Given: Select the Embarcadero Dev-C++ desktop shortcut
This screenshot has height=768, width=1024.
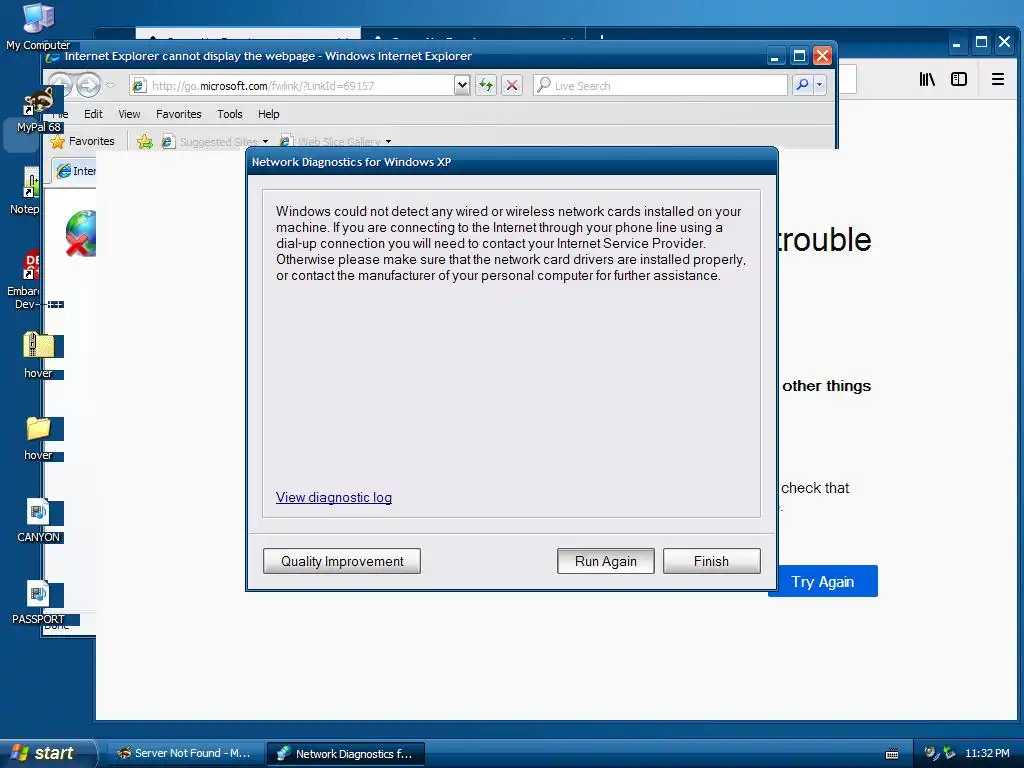Looking at the screenshot, I should 25,280.
